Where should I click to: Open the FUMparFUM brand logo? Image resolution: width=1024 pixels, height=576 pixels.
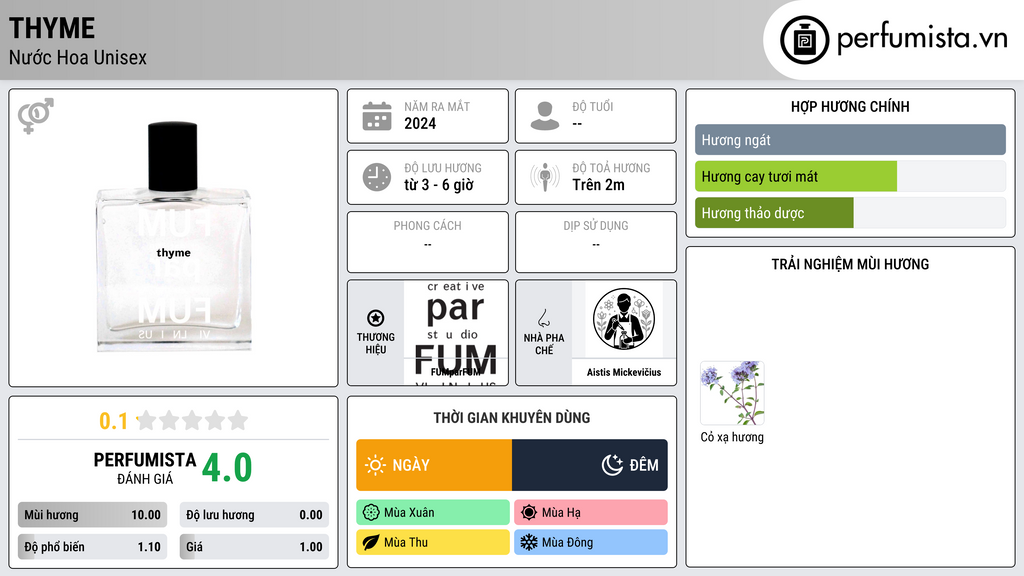[x=456, y=333]
